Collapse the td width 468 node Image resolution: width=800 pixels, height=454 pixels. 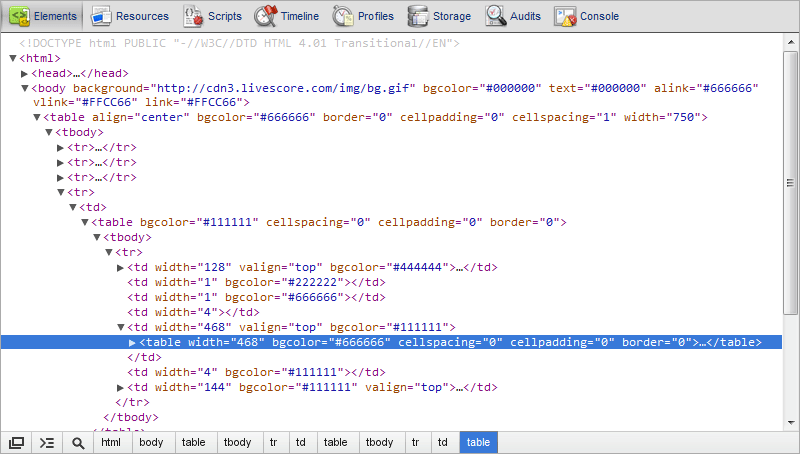pos(120,327)
